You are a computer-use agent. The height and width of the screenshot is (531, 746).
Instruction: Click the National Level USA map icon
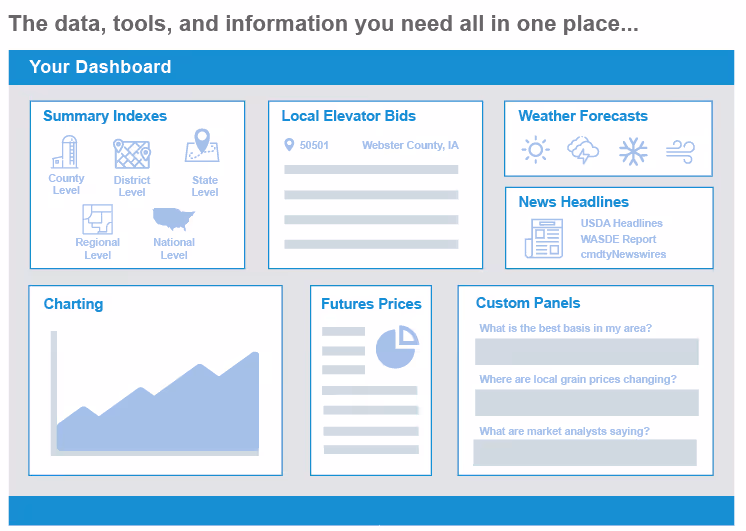click(x=174, y=219)
